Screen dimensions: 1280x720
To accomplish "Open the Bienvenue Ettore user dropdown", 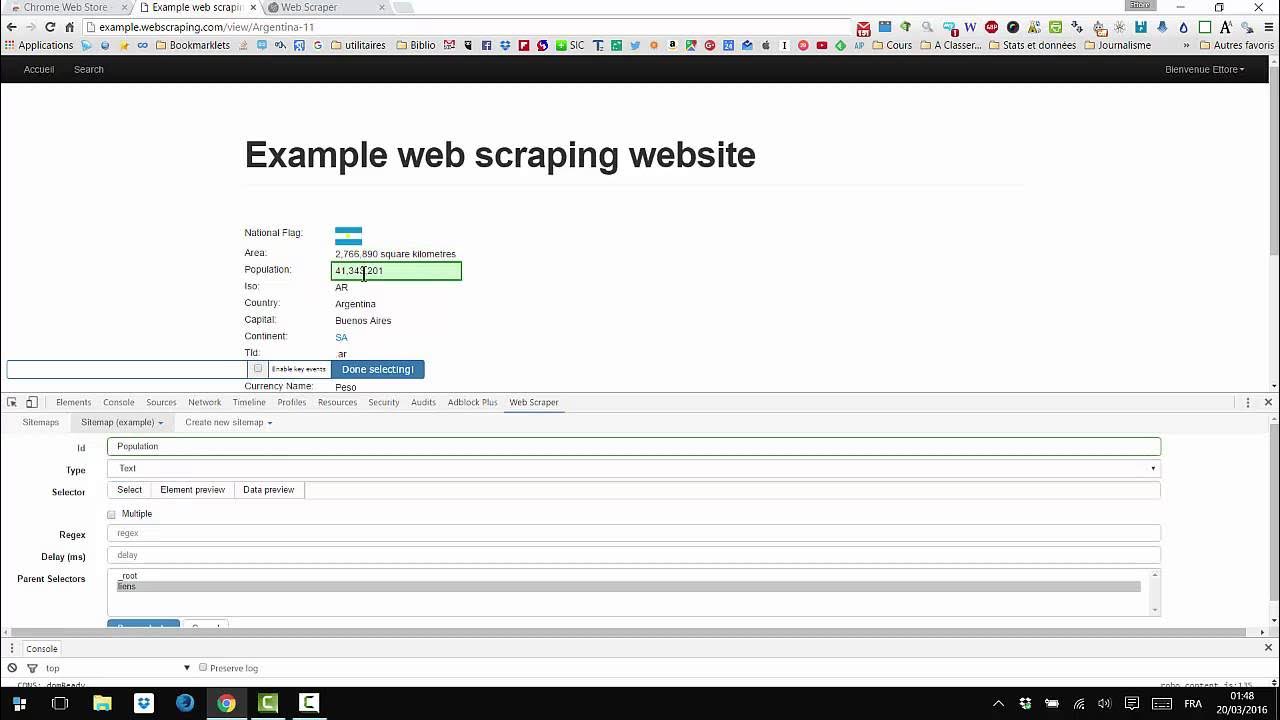I will click(x=1204, y=69).
